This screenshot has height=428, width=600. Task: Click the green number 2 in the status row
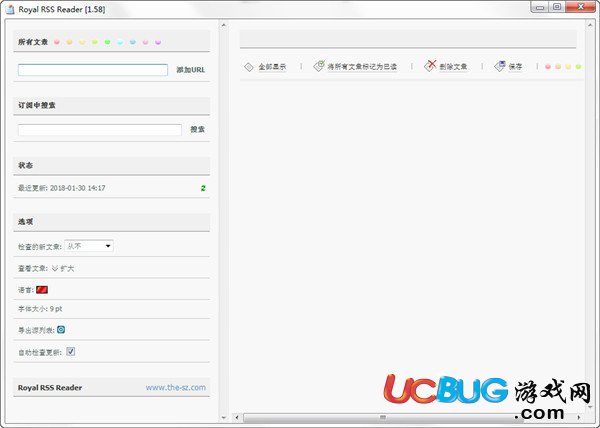click(203, 188)
